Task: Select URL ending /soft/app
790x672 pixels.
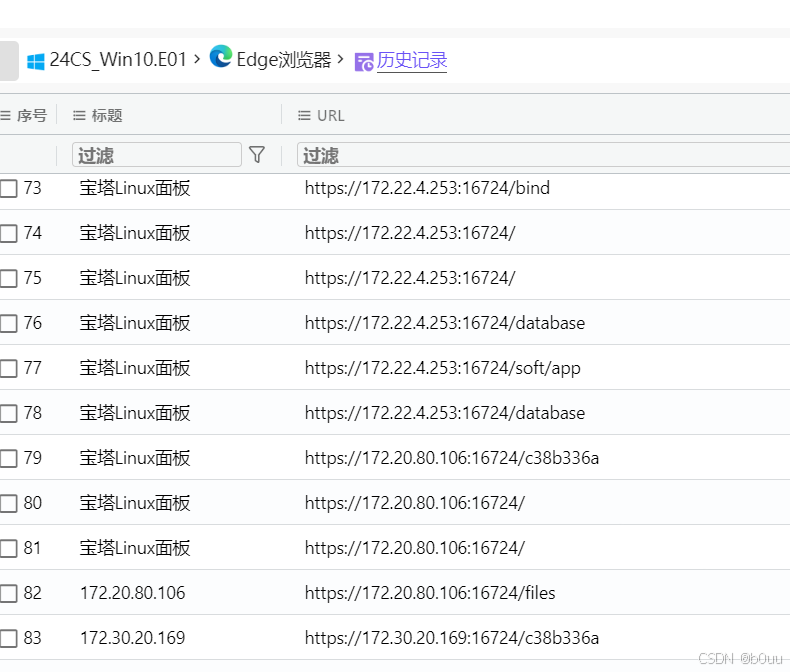Action: pyautogui.click(x=443, y=368)
